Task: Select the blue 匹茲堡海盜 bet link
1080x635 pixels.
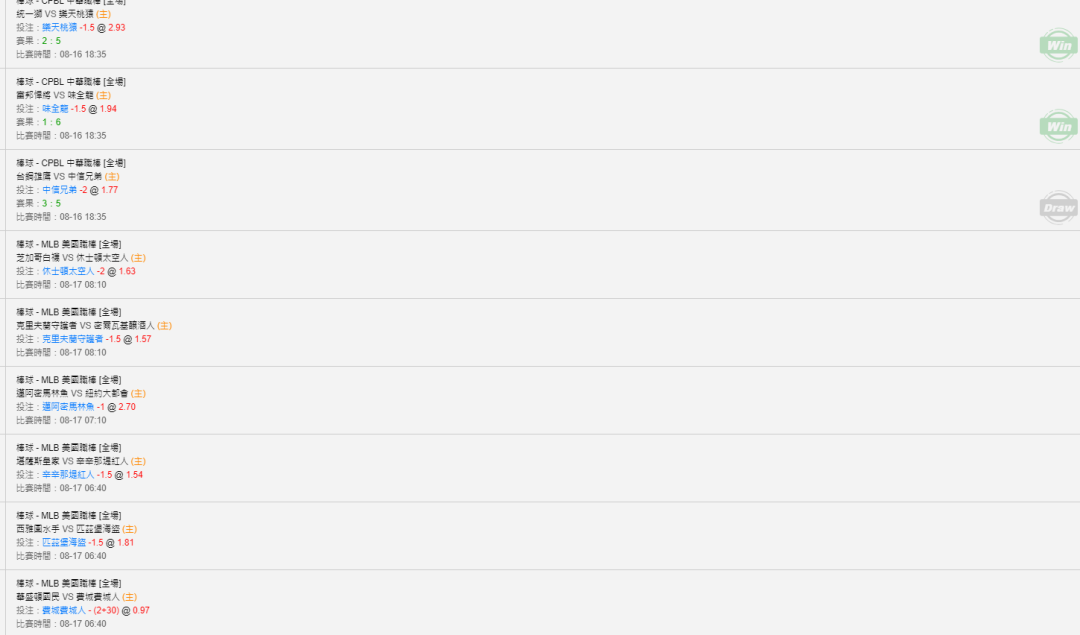Action: (x=64, y=543)
